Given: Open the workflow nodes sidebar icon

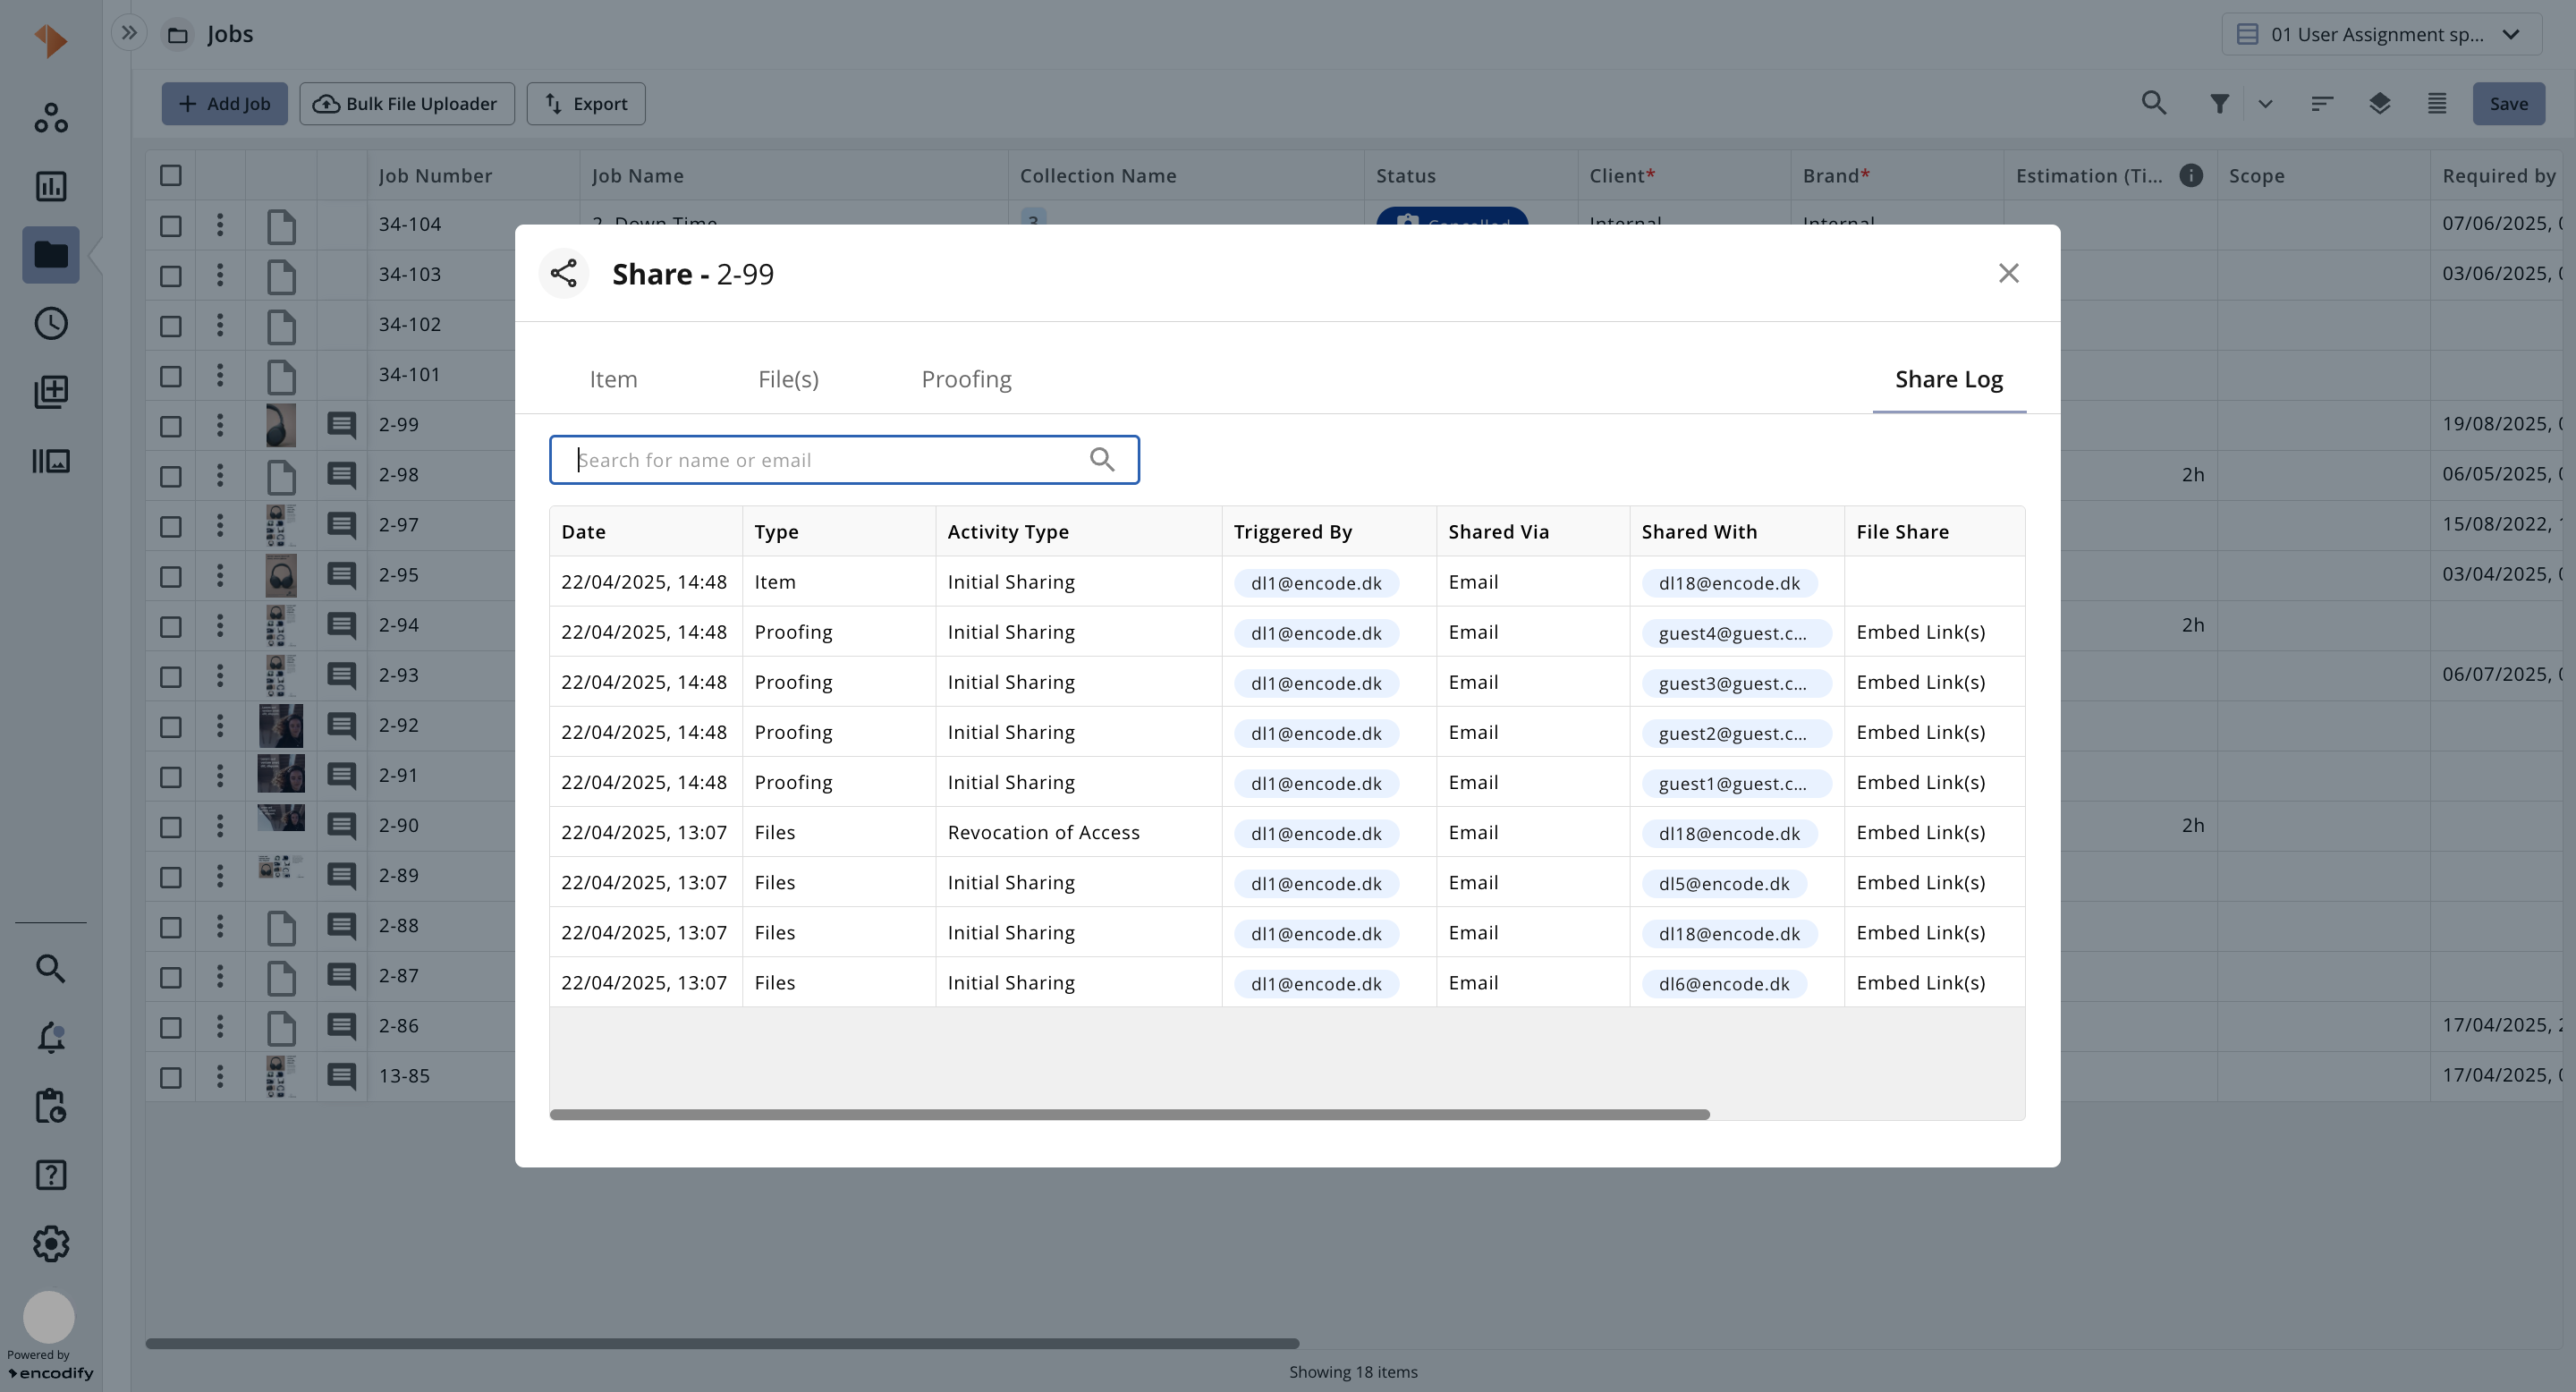Looking at the screenshot, I should (x=51, y=118).
